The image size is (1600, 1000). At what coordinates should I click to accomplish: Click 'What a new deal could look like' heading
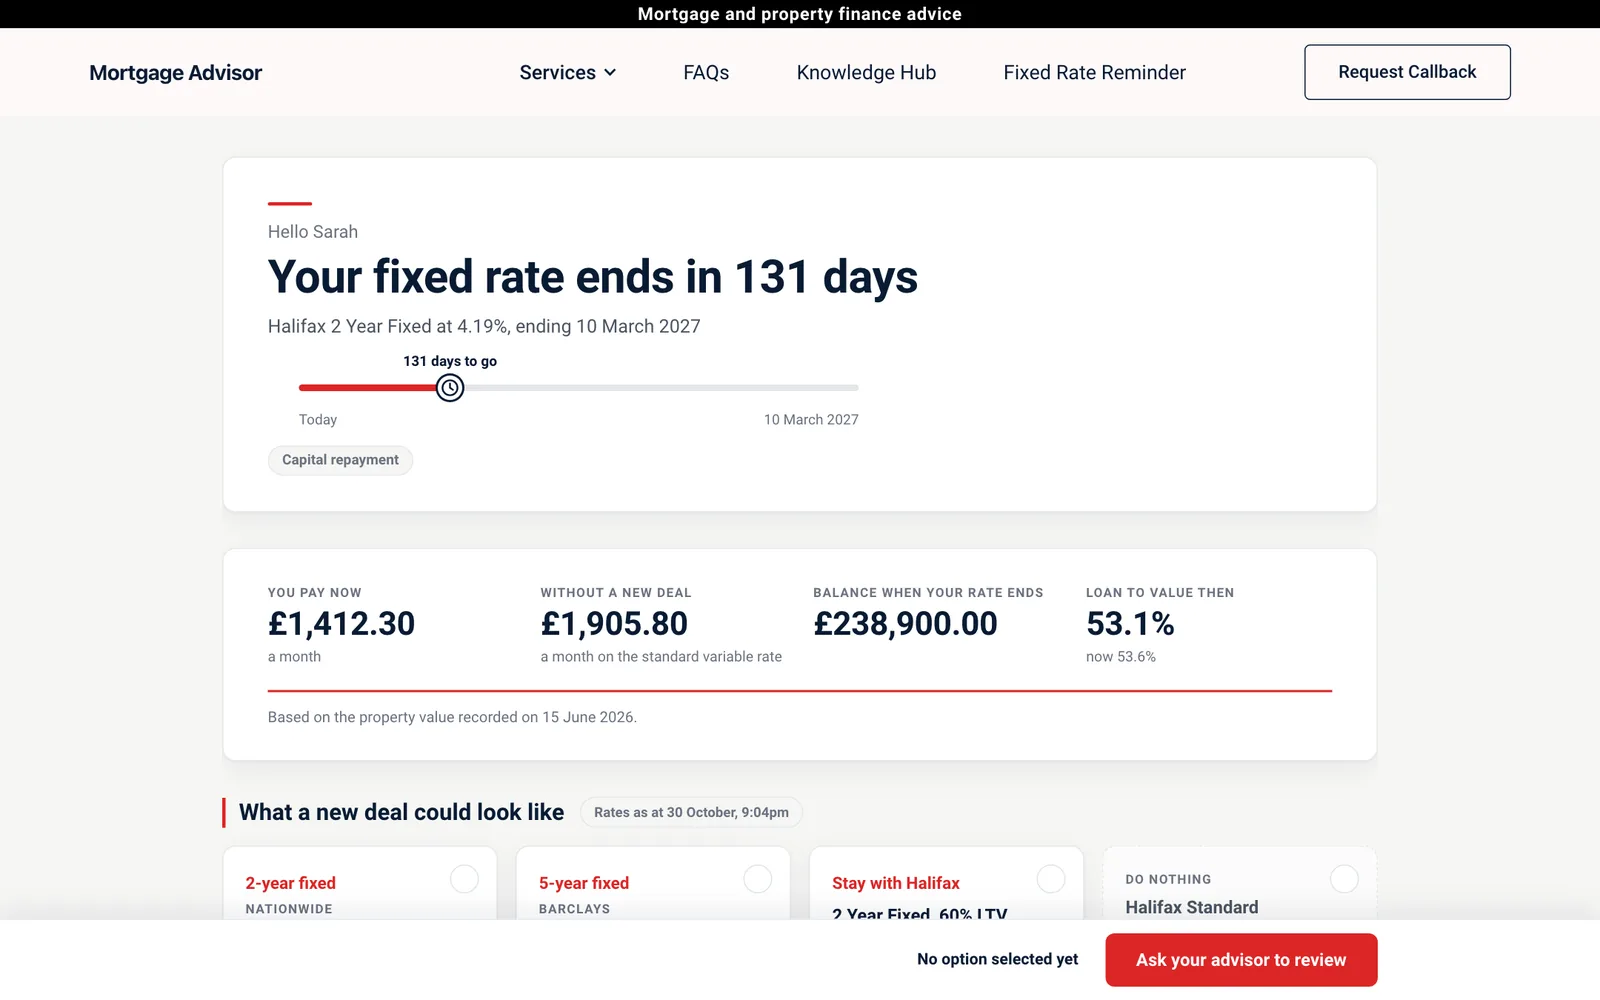401,812
